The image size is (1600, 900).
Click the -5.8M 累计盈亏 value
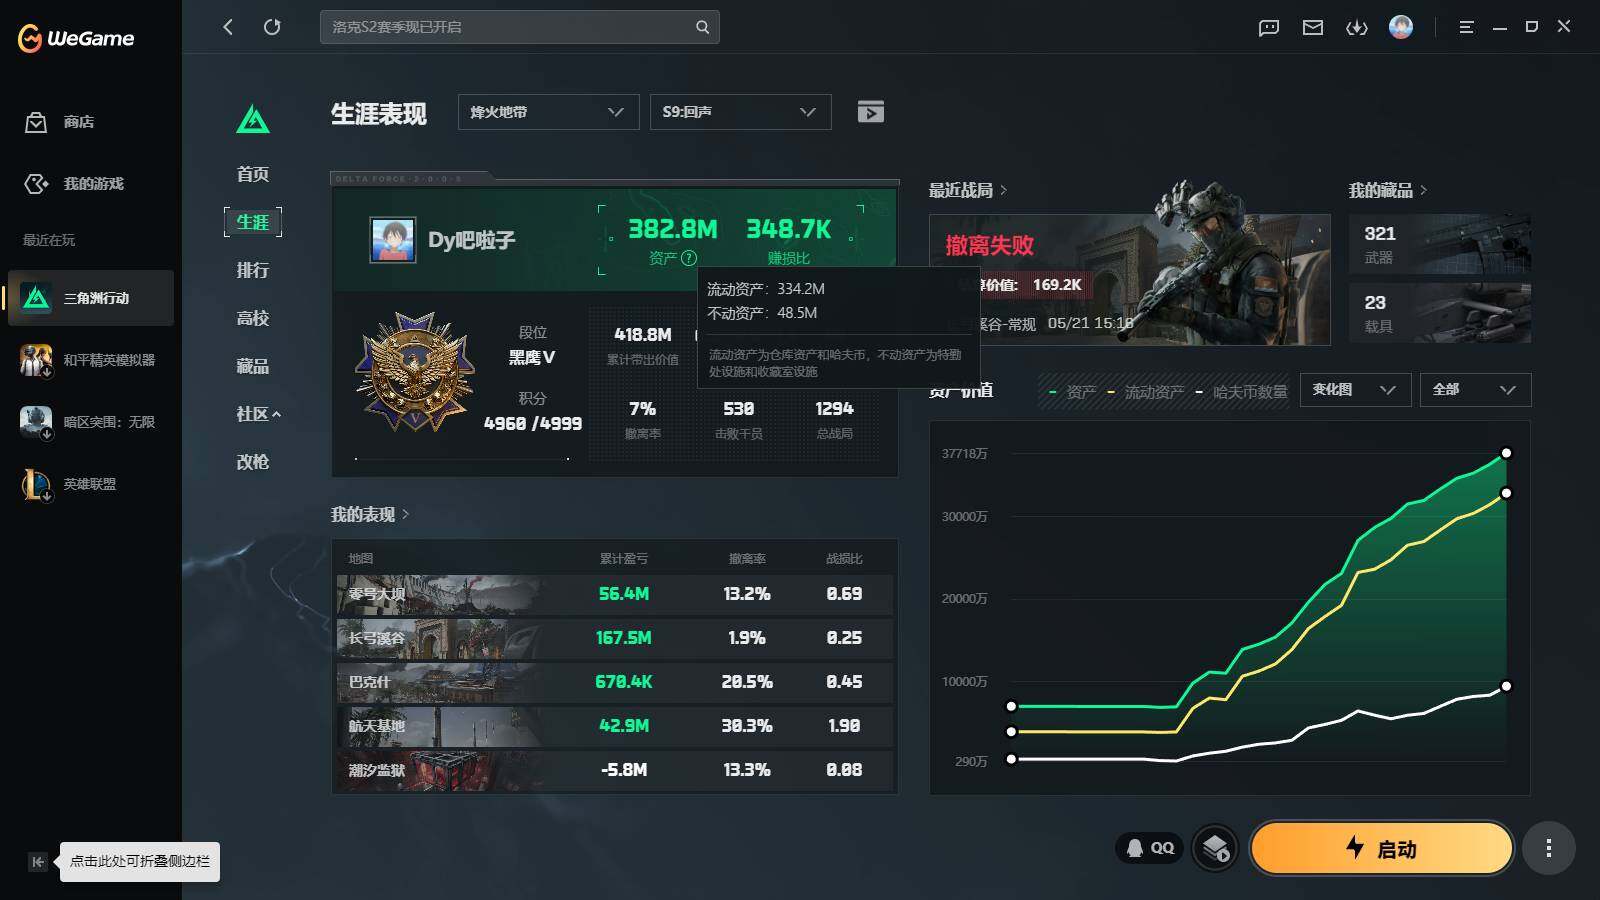click(624, 770)
